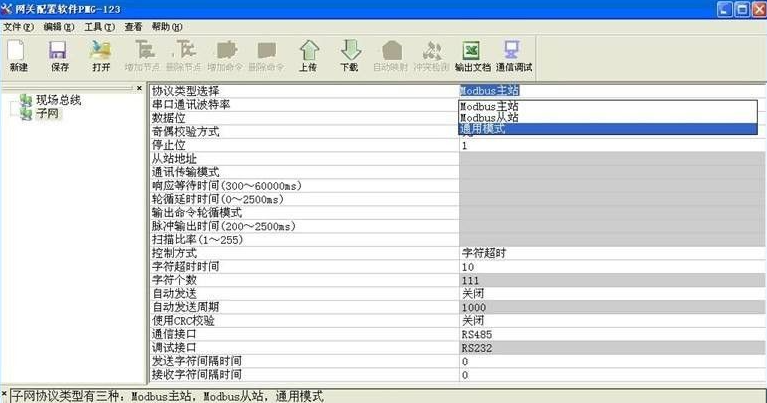Click the 新建 (New) toolbar icon
767x403 pixels.
pyautogui.click(x=18, y=54)
